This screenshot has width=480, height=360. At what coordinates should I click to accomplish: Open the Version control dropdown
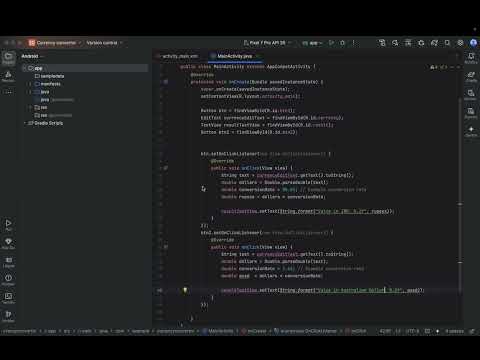tap(104, 43)
